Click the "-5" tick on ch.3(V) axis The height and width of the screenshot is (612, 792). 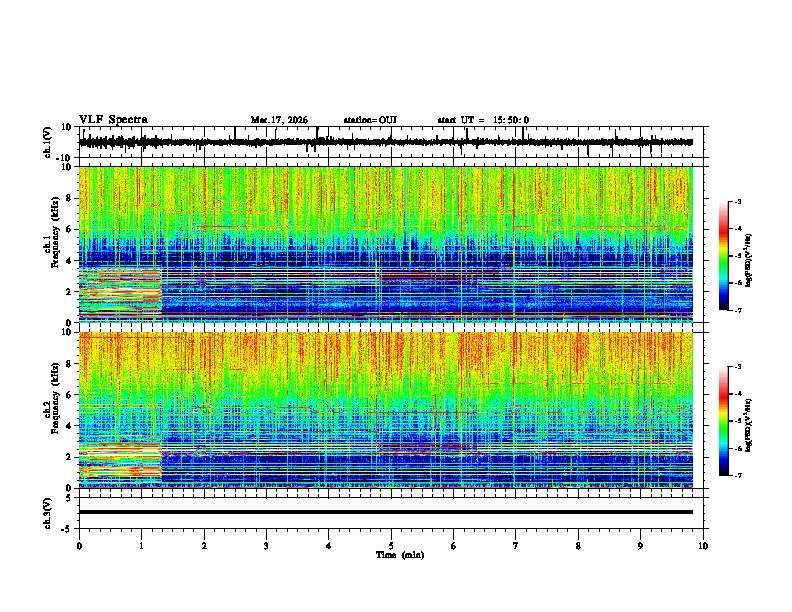tap(68, 529)
